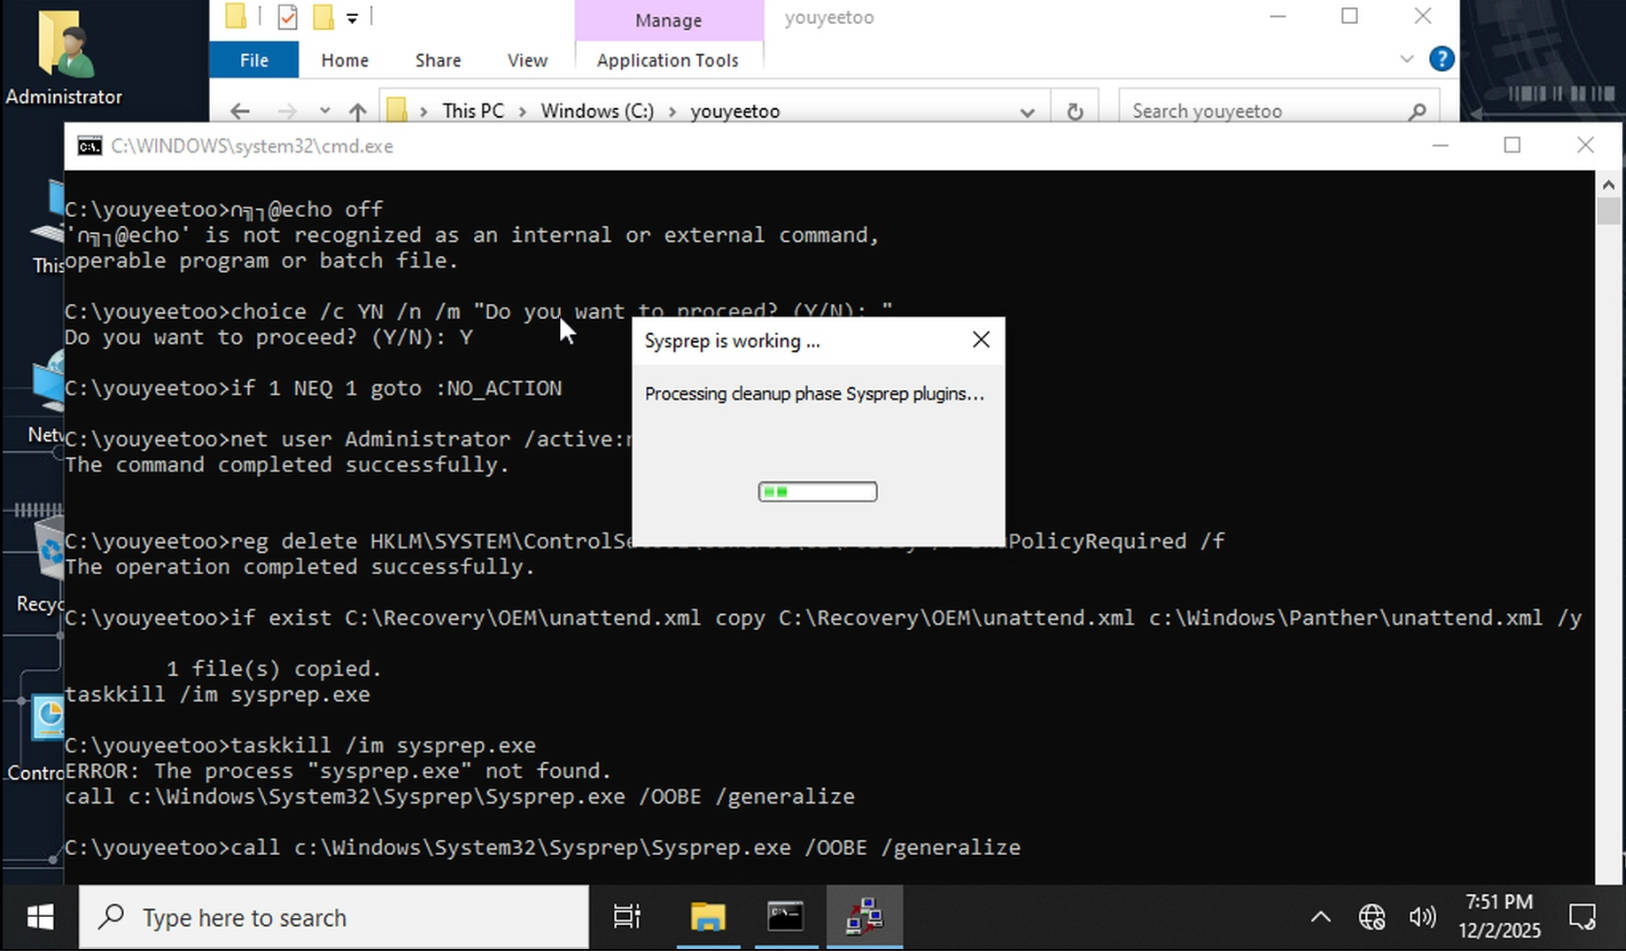Screen dimensions: 1626x951
Task: Switch to the Application Tools tab
Action: [x=667, y=60]
